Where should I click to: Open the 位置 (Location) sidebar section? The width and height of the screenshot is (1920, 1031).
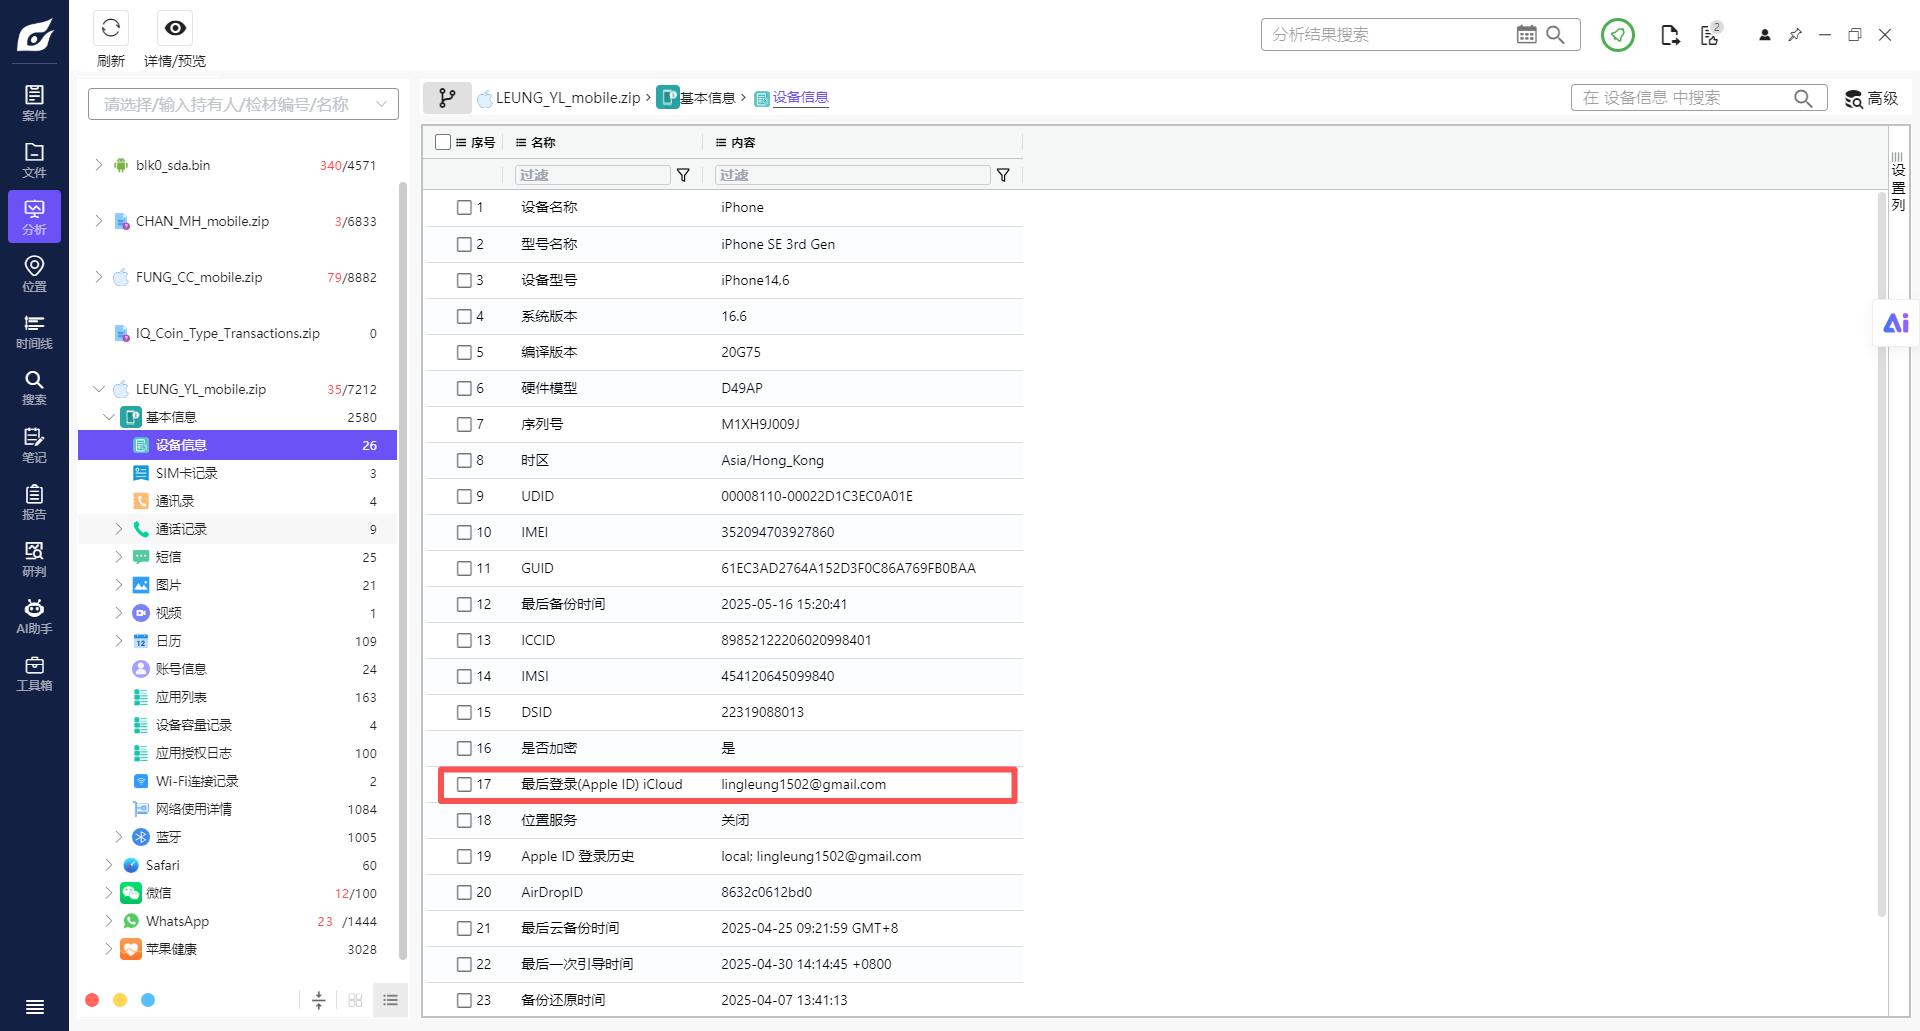coord(34,274)
